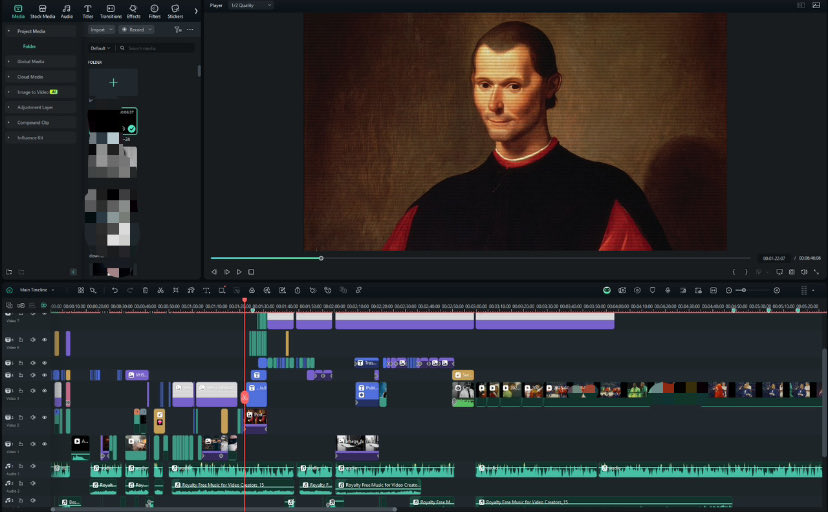Open the Main Timeline dropdown
The width and height of the screenshot is (828, 512).
(x=37, y=290)
